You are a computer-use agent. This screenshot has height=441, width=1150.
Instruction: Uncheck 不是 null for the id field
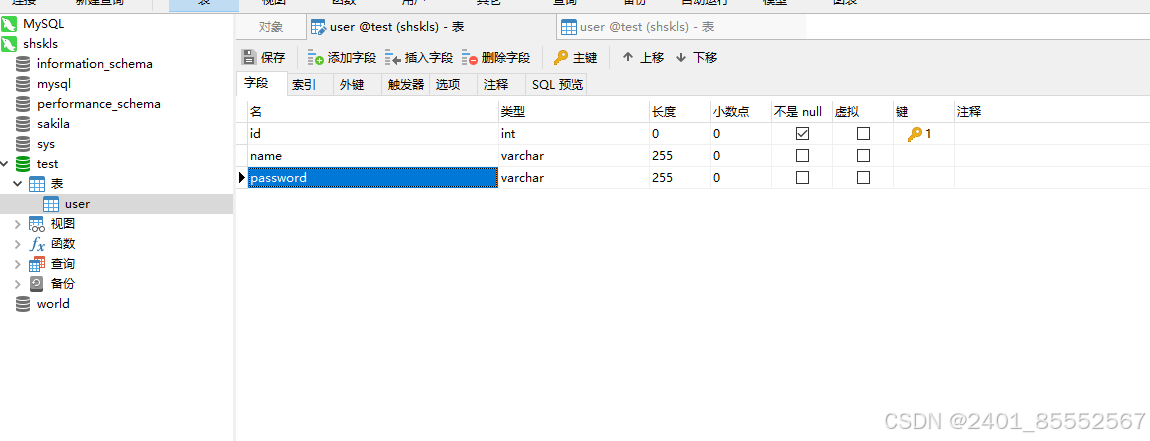click(x=802, y=134)
